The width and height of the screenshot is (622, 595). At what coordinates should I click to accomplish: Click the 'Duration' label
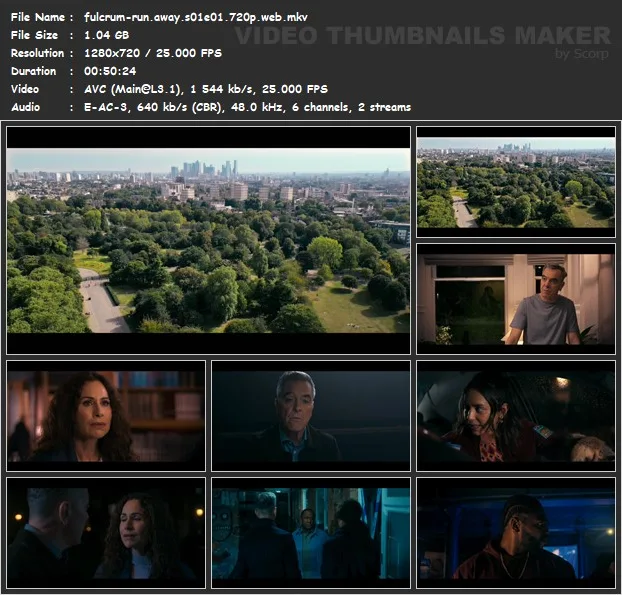(33, 71)
